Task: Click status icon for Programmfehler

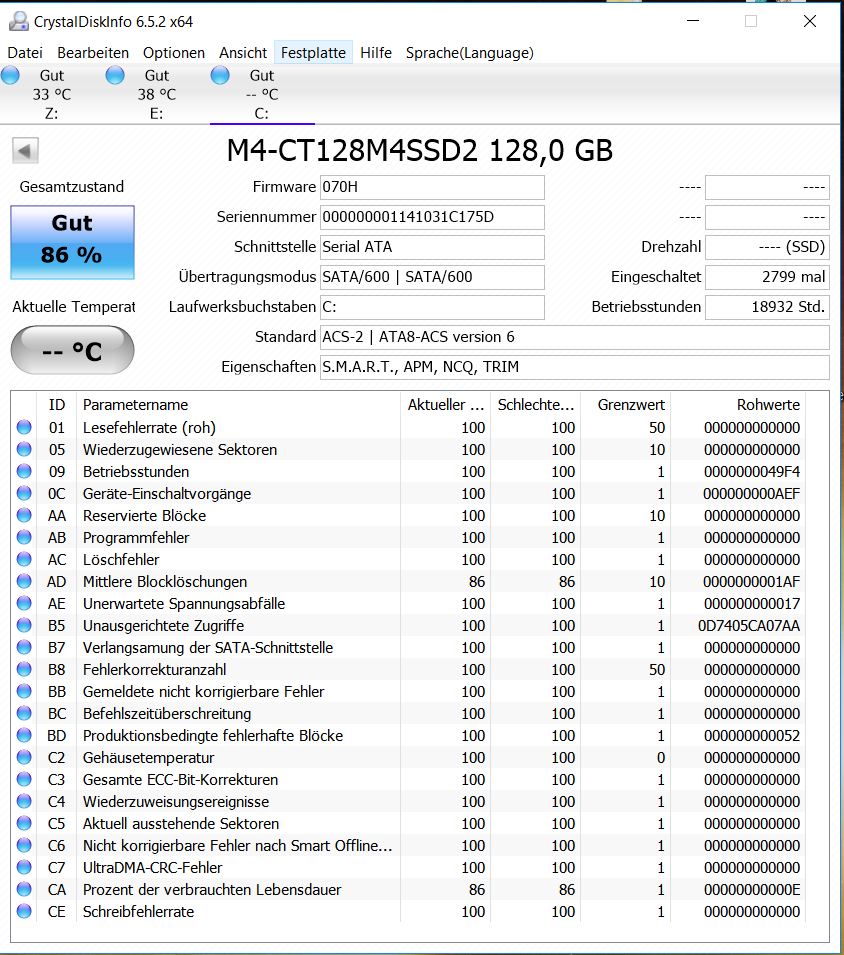Action: [24, 537]
